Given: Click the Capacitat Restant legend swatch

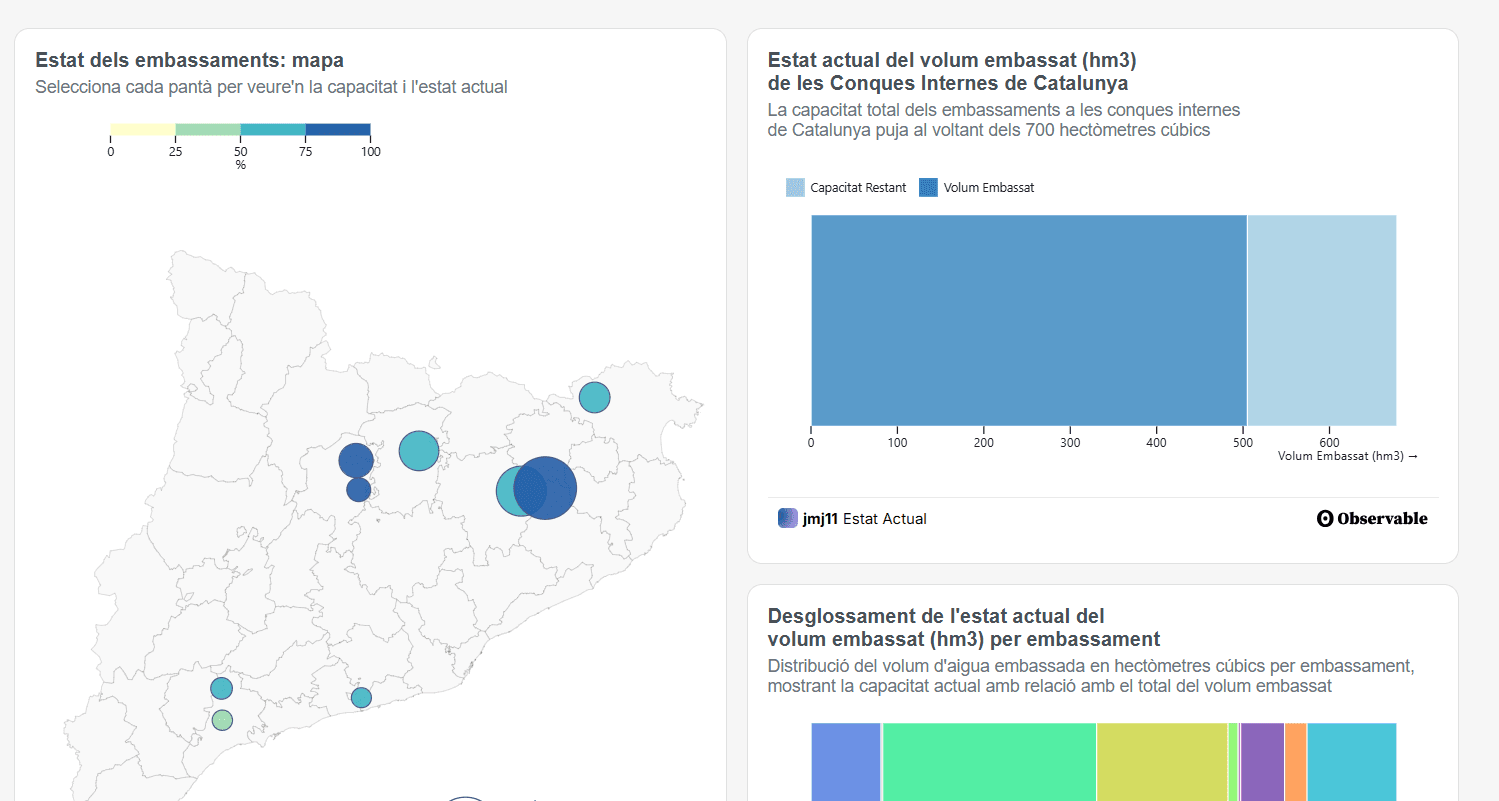Looking at the screenshot, I should point(795,187).
